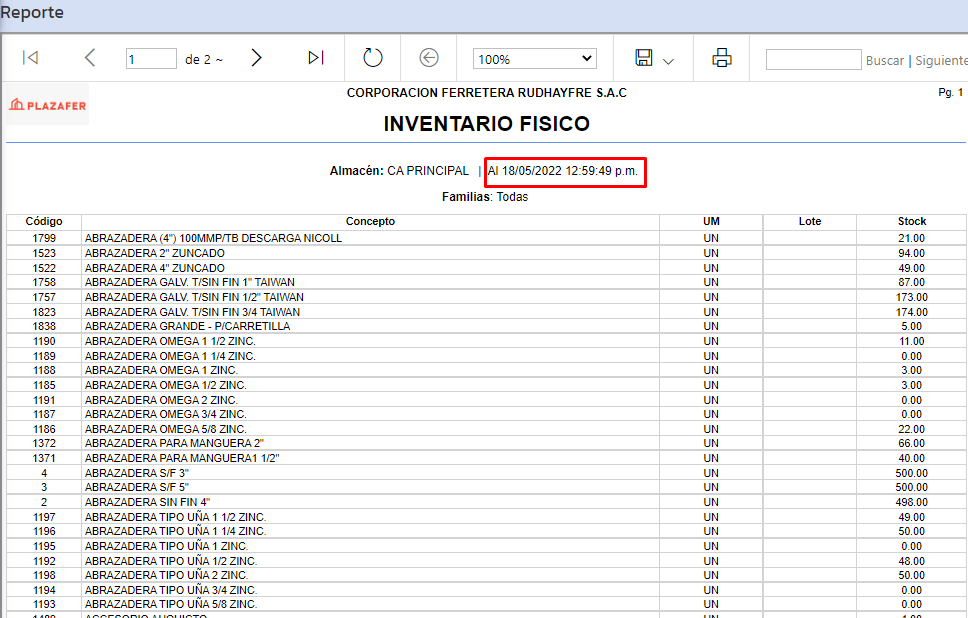Click the Stock column header

(x=912, y=221)
